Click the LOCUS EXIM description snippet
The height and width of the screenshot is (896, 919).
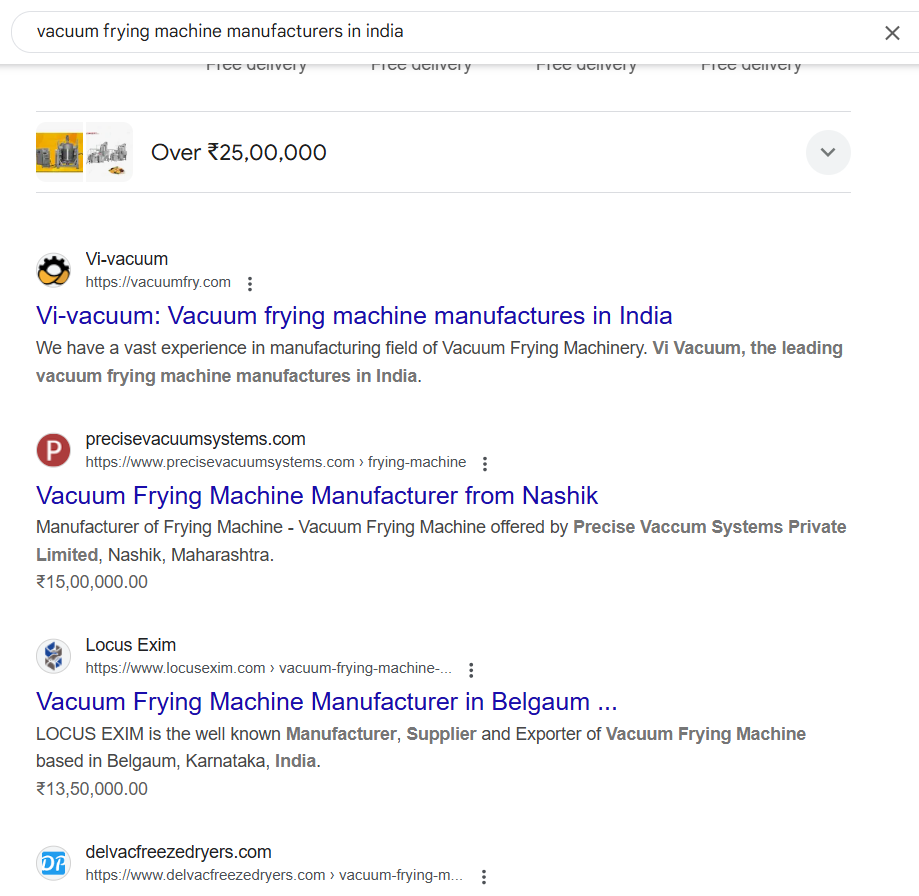pyautogui.click(x=421, y=747)
